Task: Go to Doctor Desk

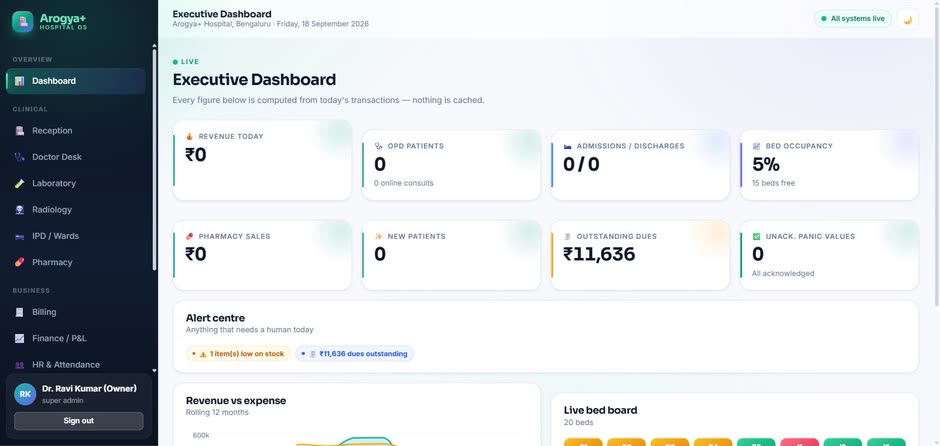Action: tap(76, 157)
